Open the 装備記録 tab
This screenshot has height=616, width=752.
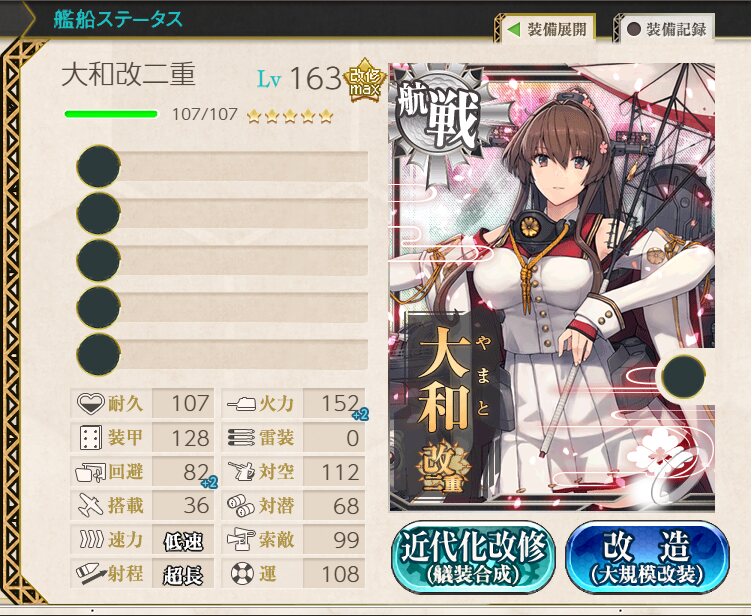click(x=667, y=29)
